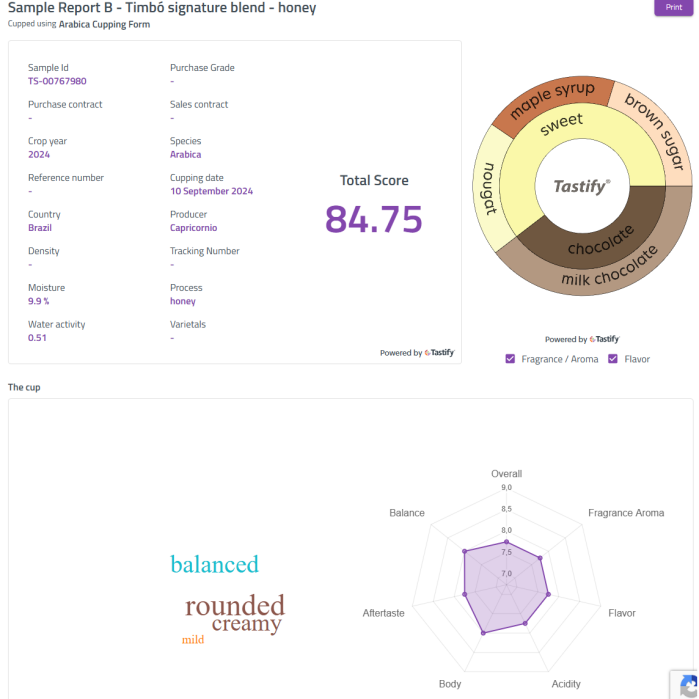Toggle the Fragrance / Aroma checkbox
The height and width of the screenshot is (699, 699).
tap(511, 359)
